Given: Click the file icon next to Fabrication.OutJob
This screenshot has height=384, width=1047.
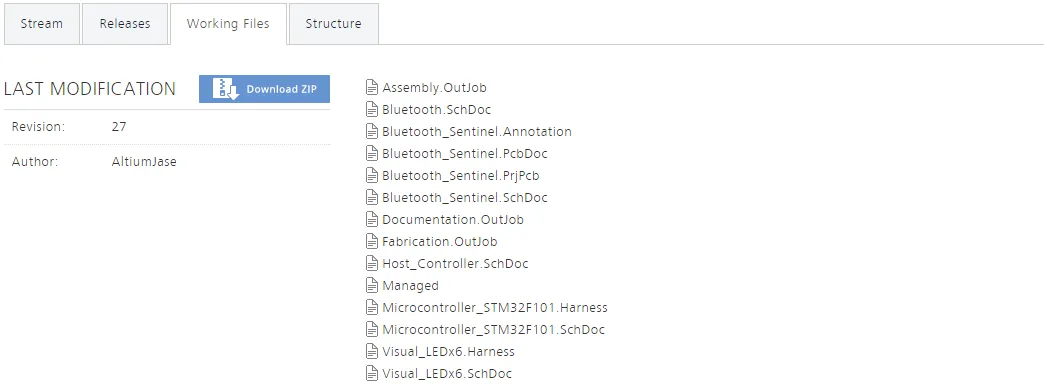Looking at the screenshot, I should click(372, 242).
